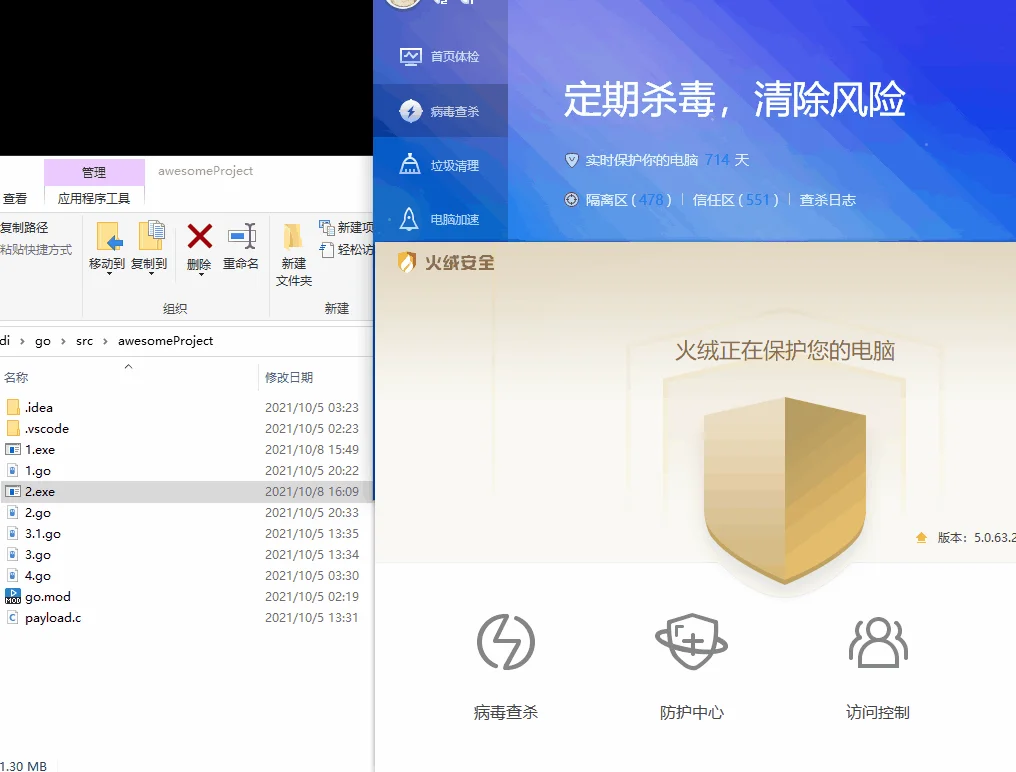Sort files by 名称 column header
The image size is (1016, 772).
[16, 377]
